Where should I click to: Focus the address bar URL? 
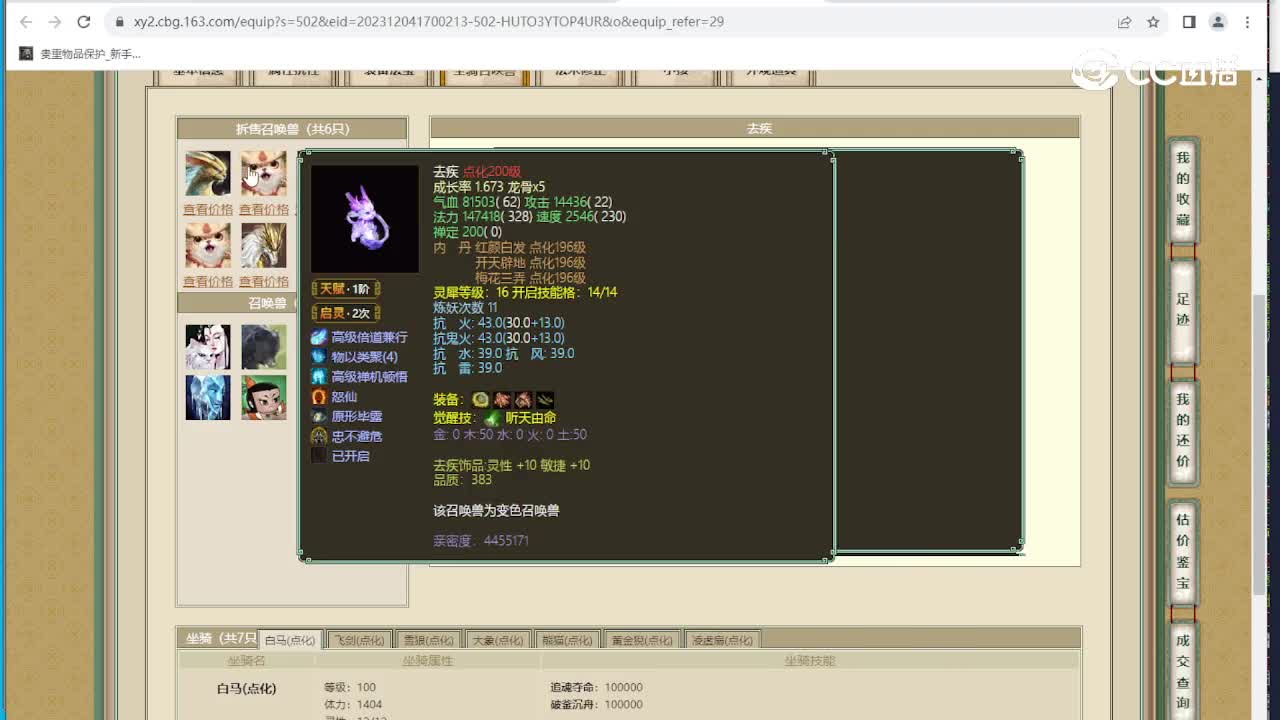[x=429, y=21]
